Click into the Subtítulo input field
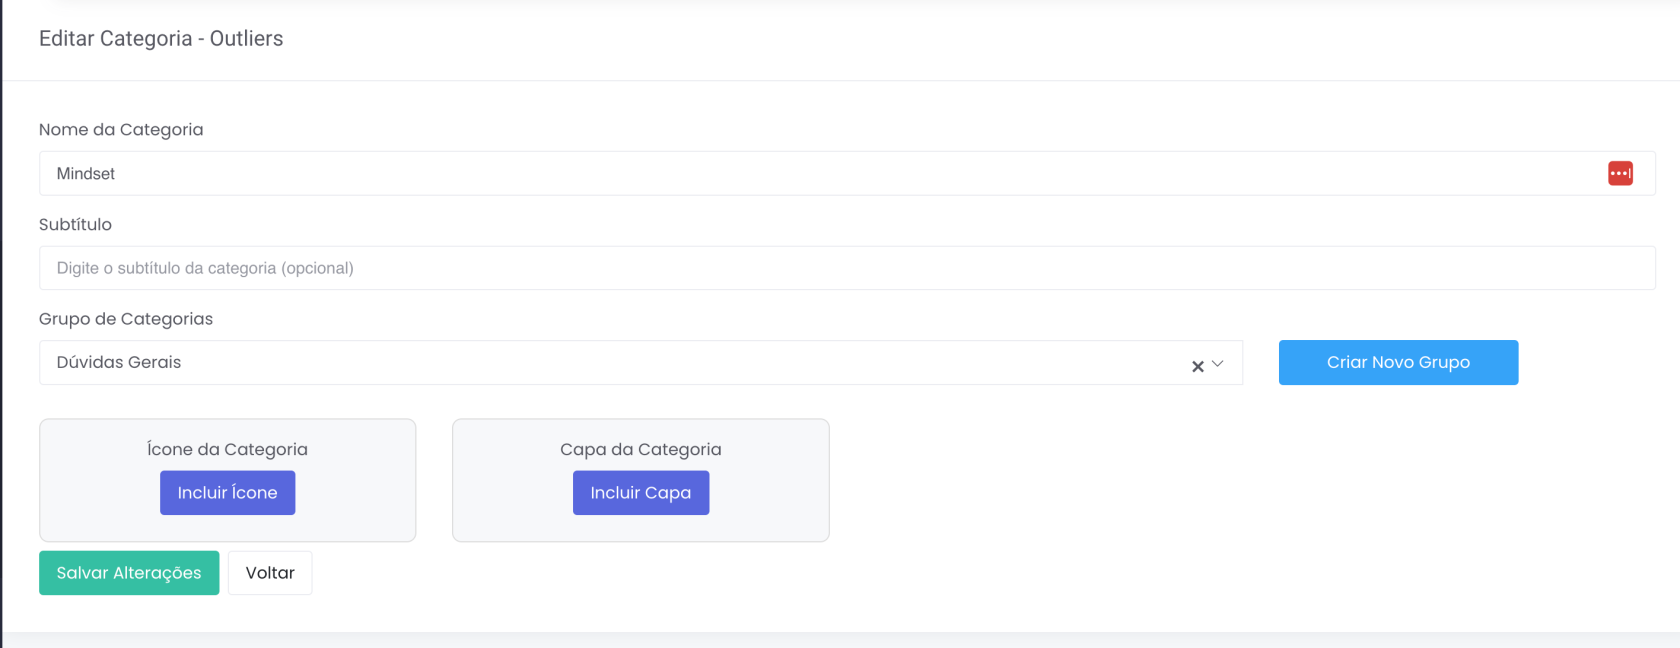 click(x=800, y=268)
